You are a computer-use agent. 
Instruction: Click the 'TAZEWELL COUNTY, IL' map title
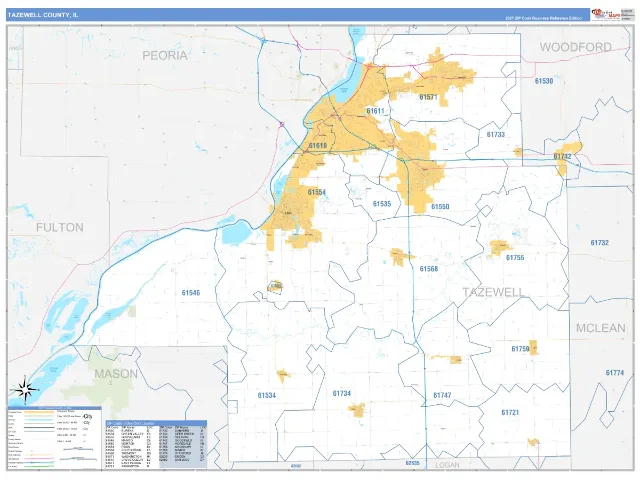coord(42,15)
